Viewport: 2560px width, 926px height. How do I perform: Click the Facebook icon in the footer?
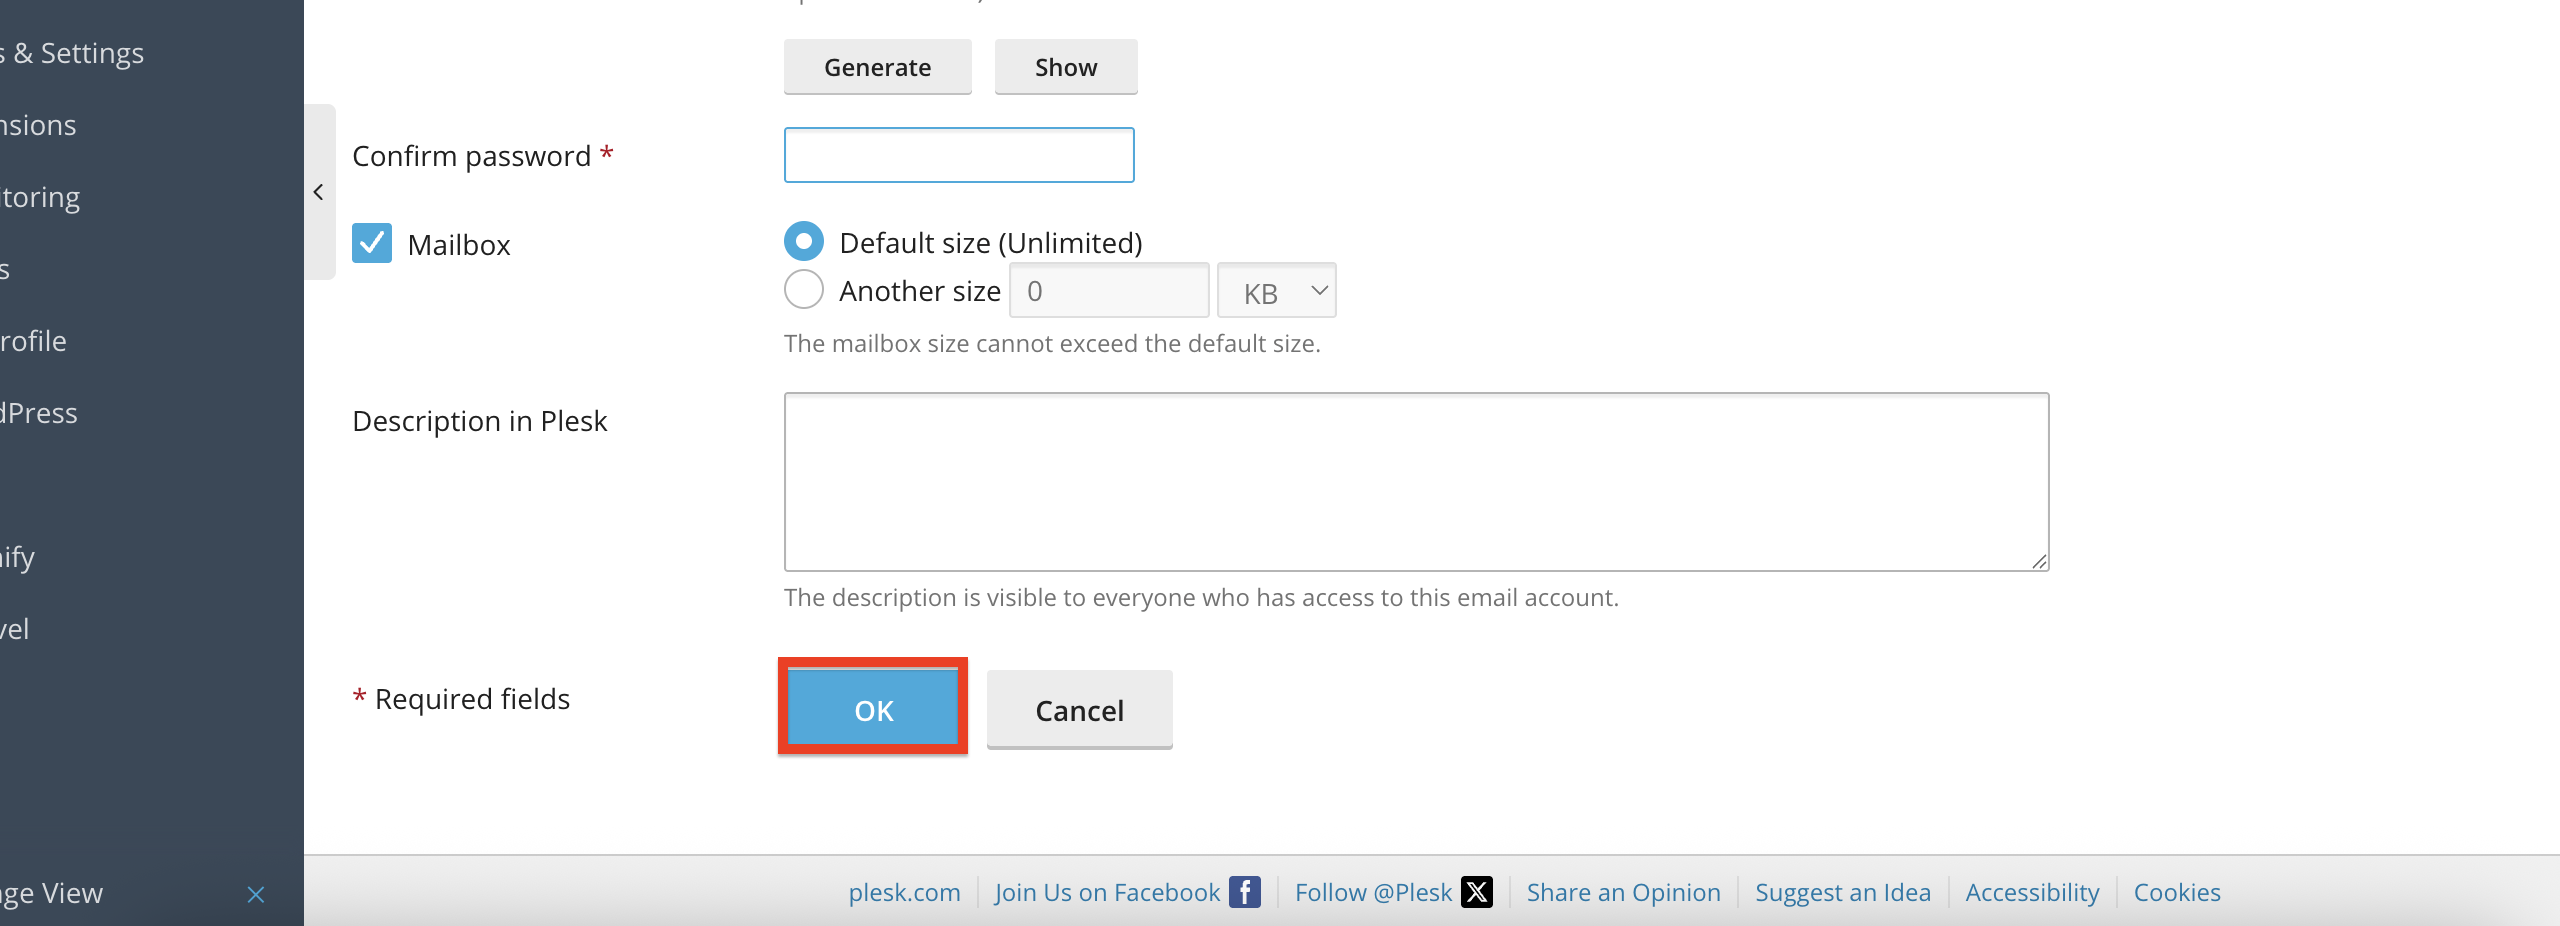coord(1244,891)
